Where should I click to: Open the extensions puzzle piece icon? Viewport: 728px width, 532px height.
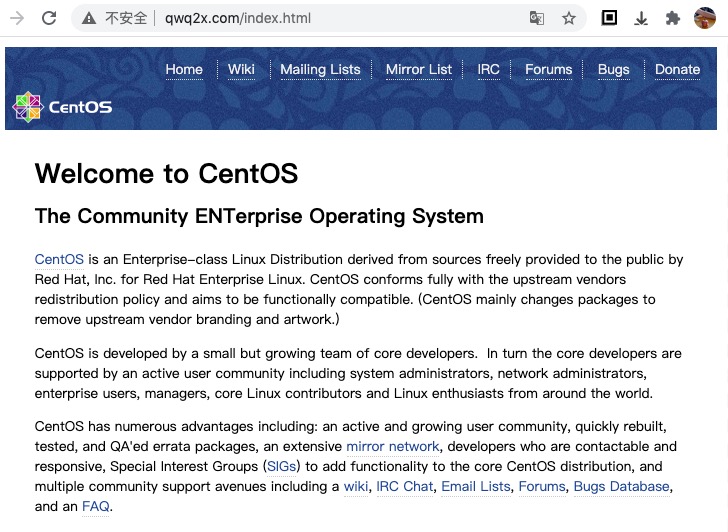(x=672, y=19)
